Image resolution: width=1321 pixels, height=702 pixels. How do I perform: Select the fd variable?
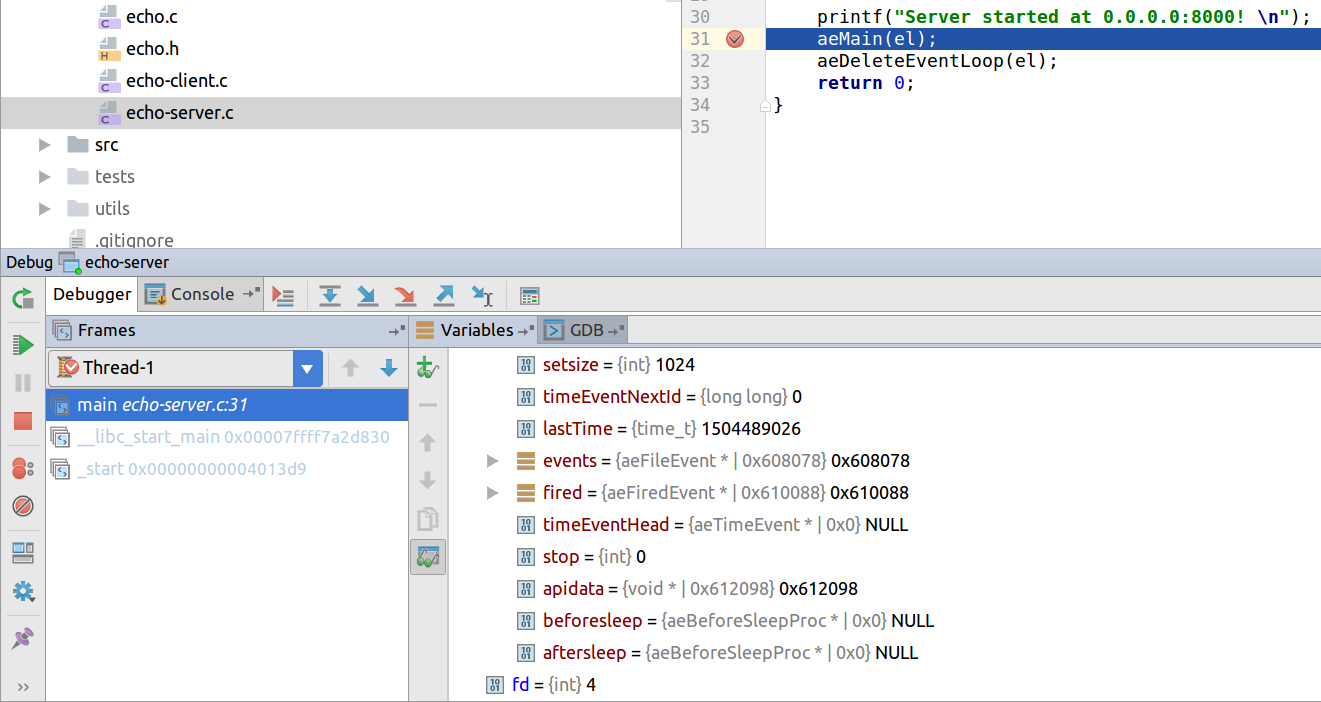coord(884,685)
